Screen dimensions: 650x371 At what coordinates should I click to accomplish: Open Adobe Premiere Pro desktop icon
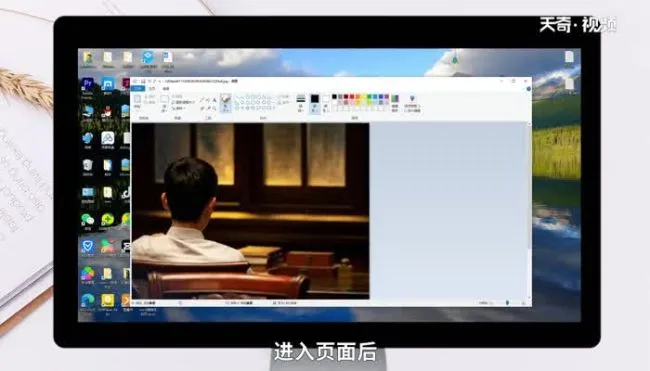click(87, 84)
